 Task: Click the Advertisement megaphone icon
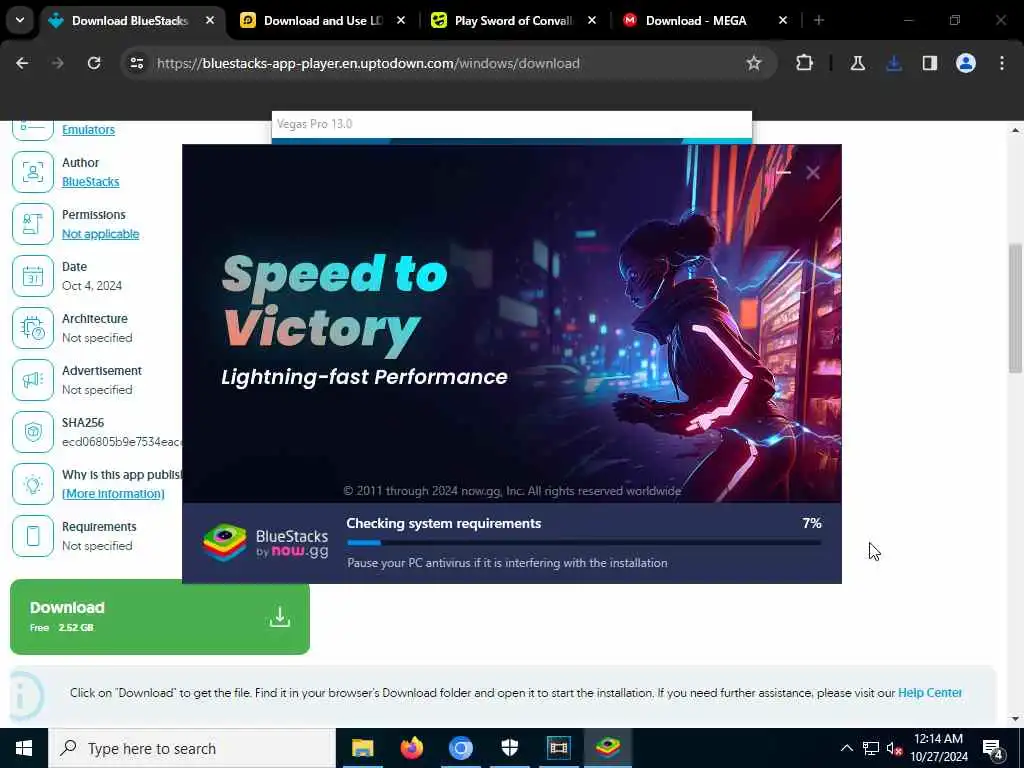click(33, 380)
